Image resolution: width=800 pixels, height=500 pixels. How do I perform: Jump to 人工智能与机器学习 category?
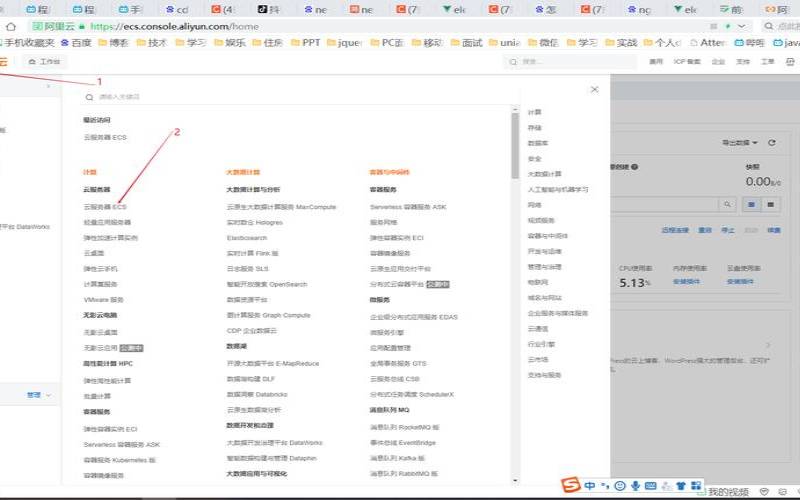(x=558, y=189)
